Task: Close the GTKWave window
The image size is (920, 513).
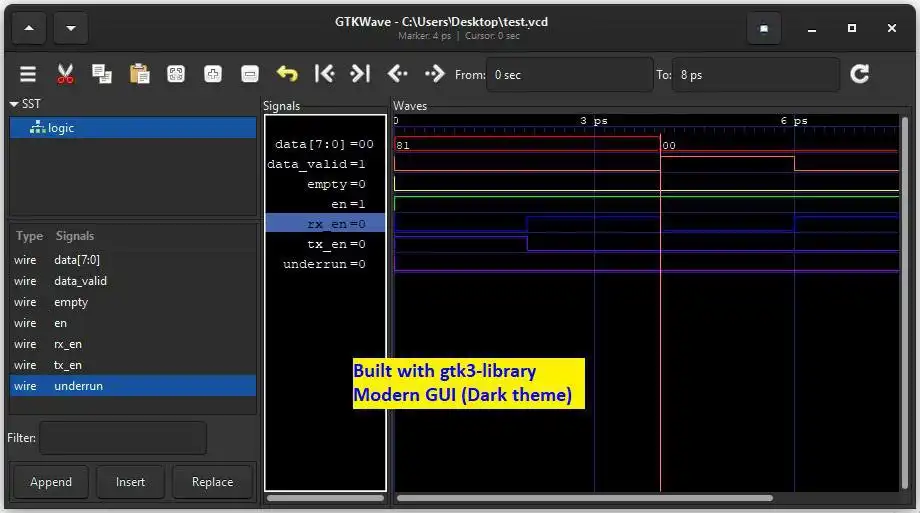Action: pyautogui.click(x=892, y=28)
